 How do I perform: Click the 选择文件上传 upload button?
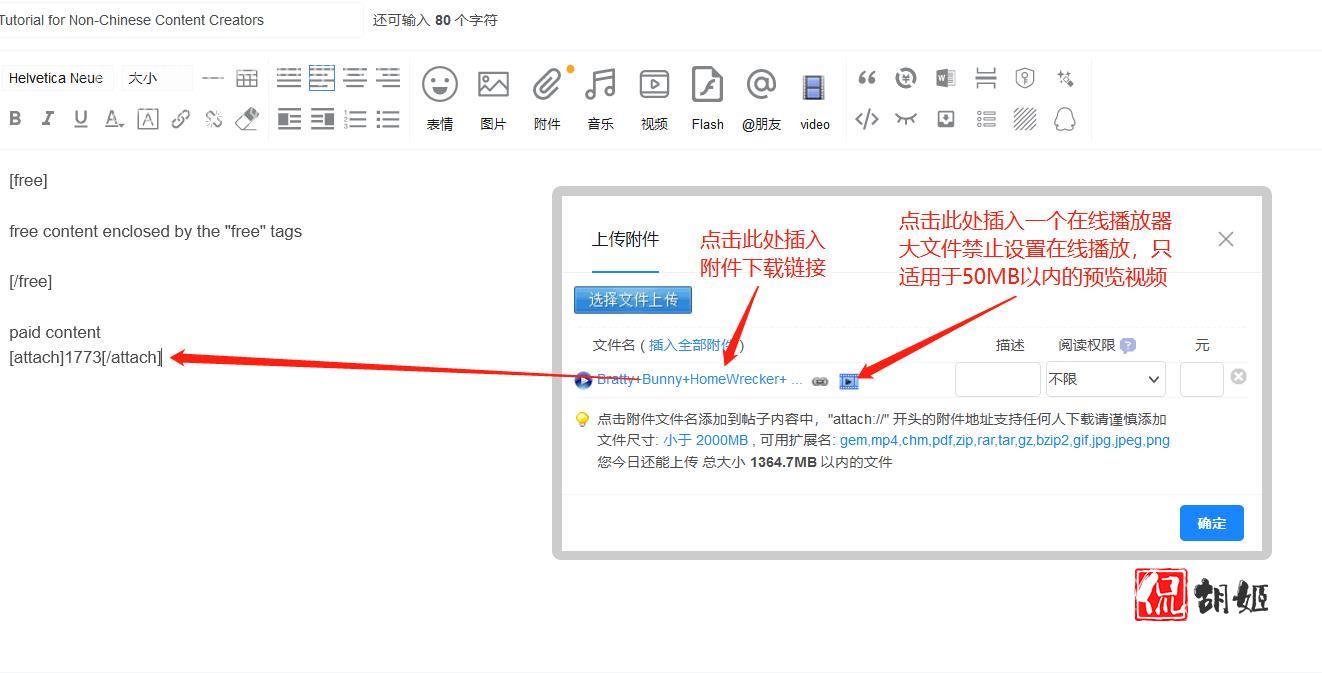[632, 299]
